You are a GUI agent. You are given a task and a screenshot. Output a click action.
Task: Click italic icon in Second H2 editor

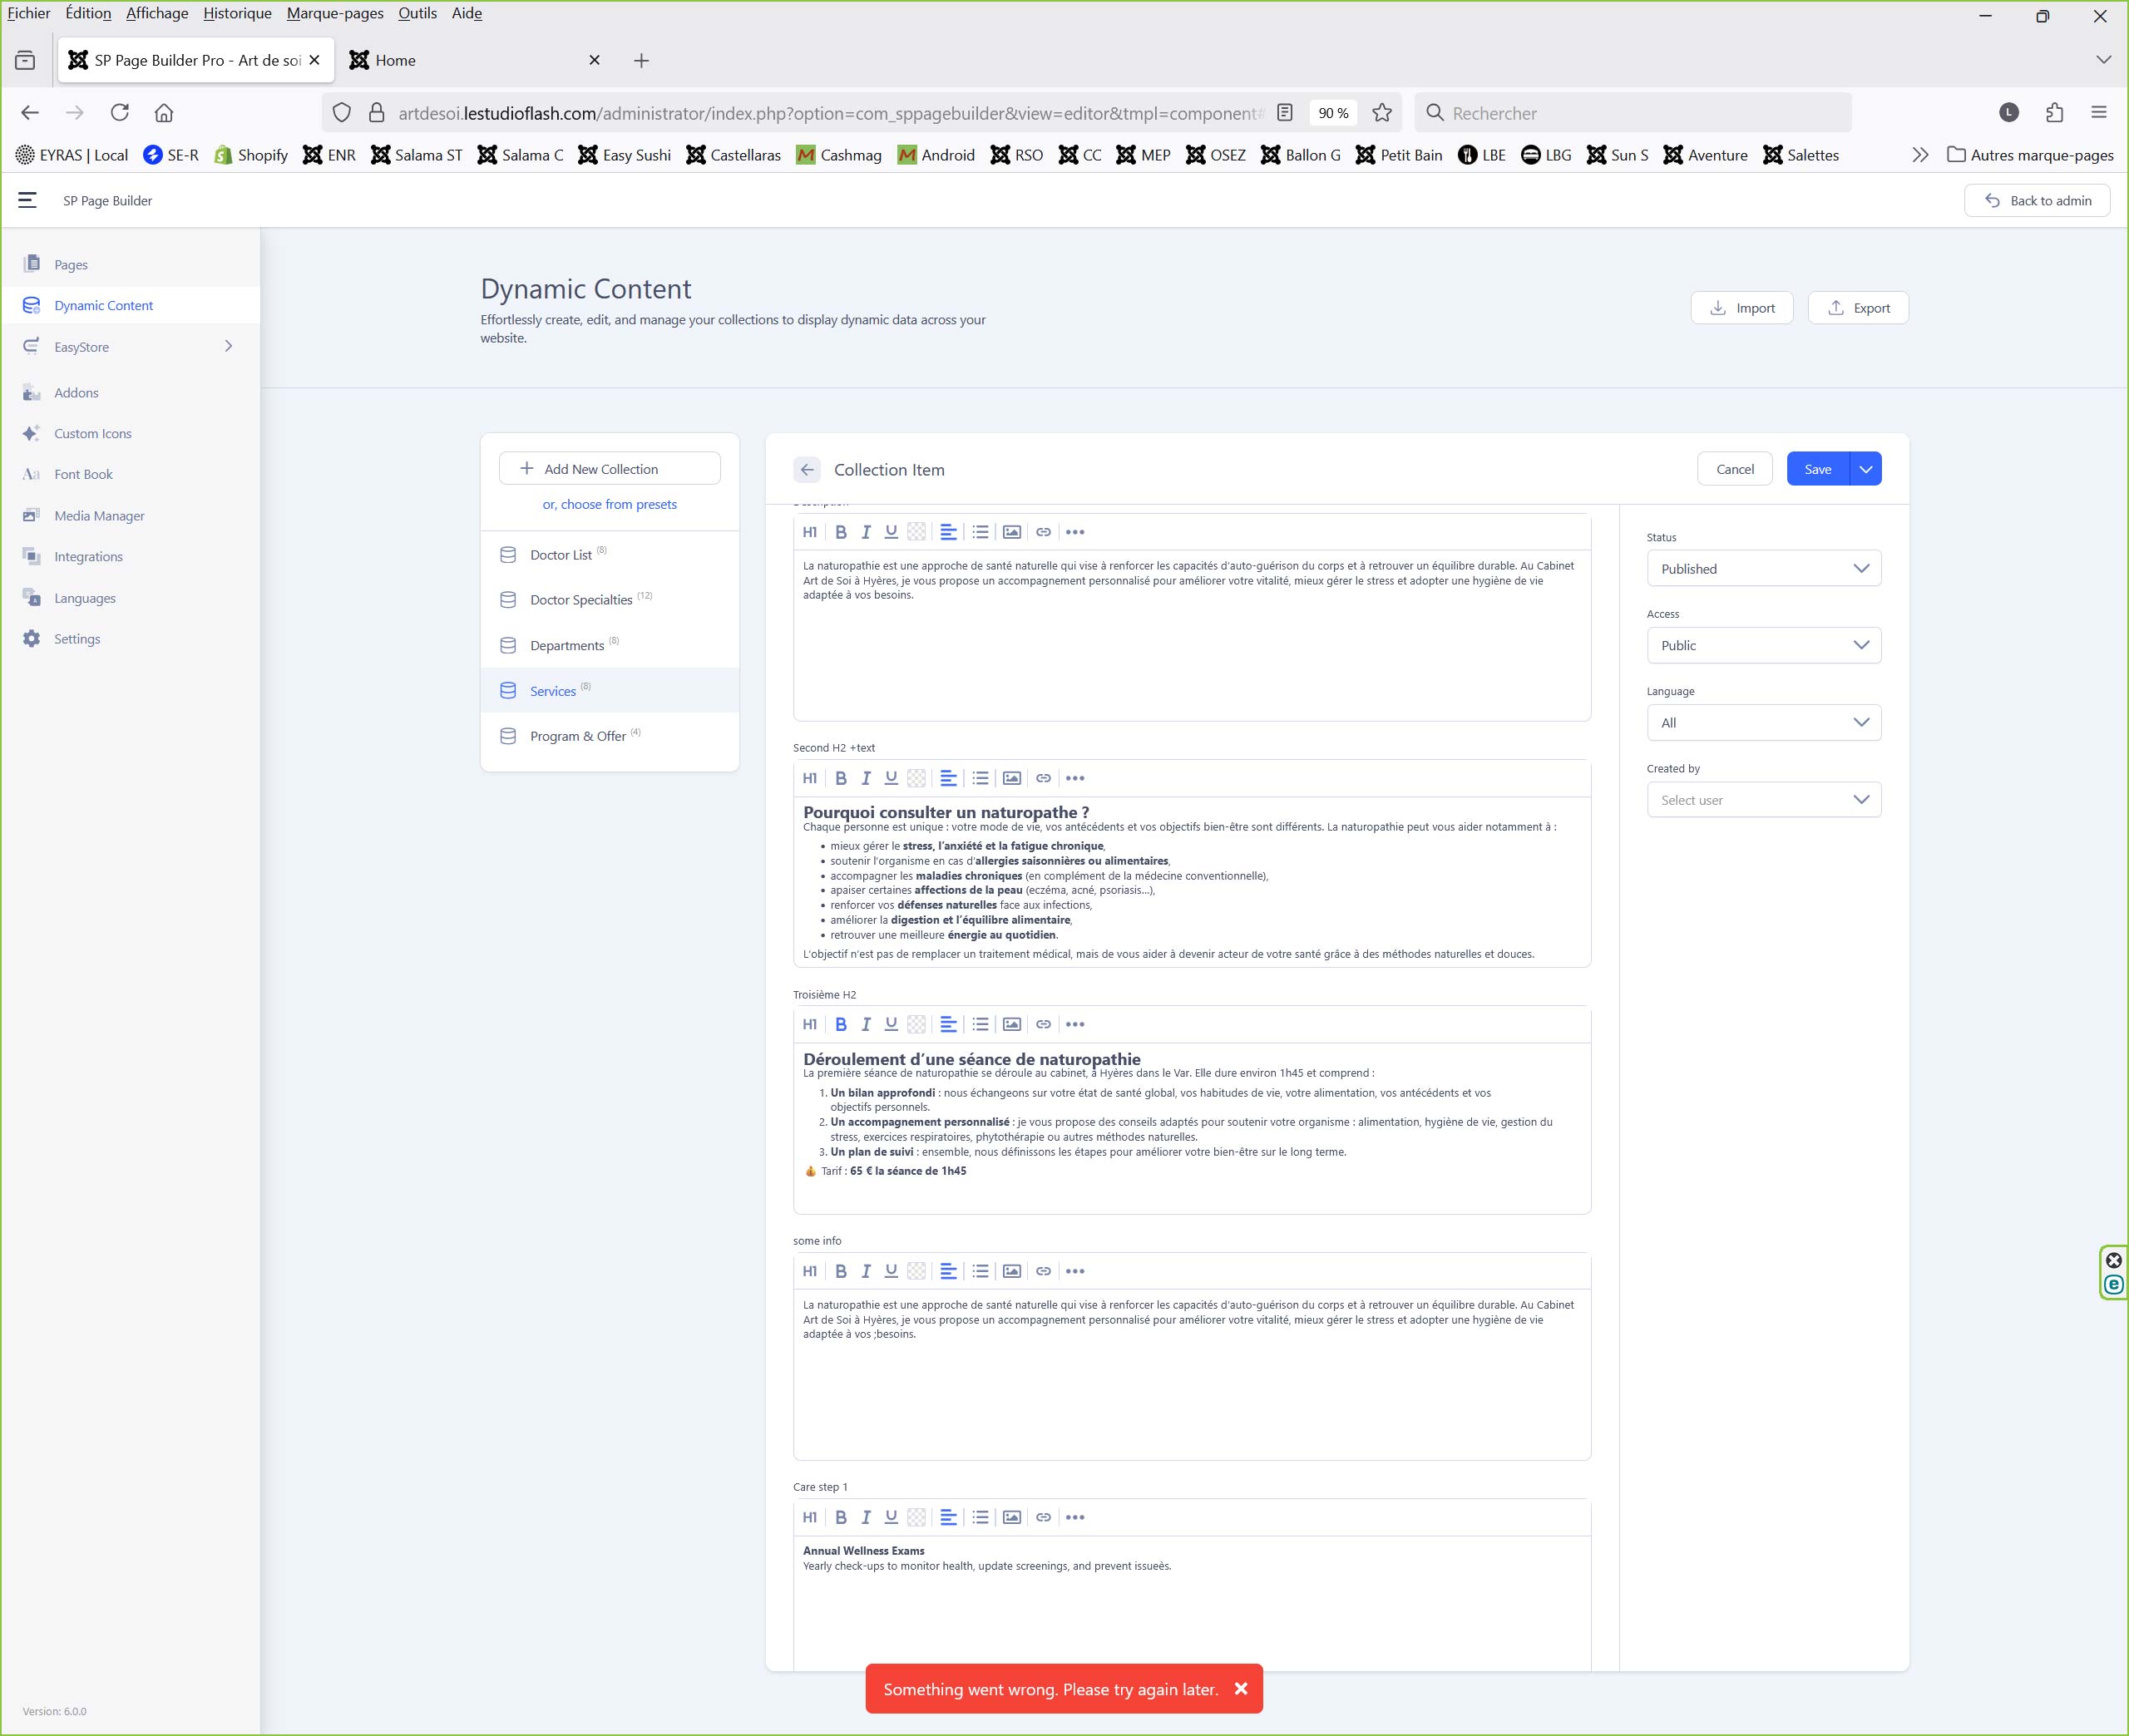coord(866,778)
